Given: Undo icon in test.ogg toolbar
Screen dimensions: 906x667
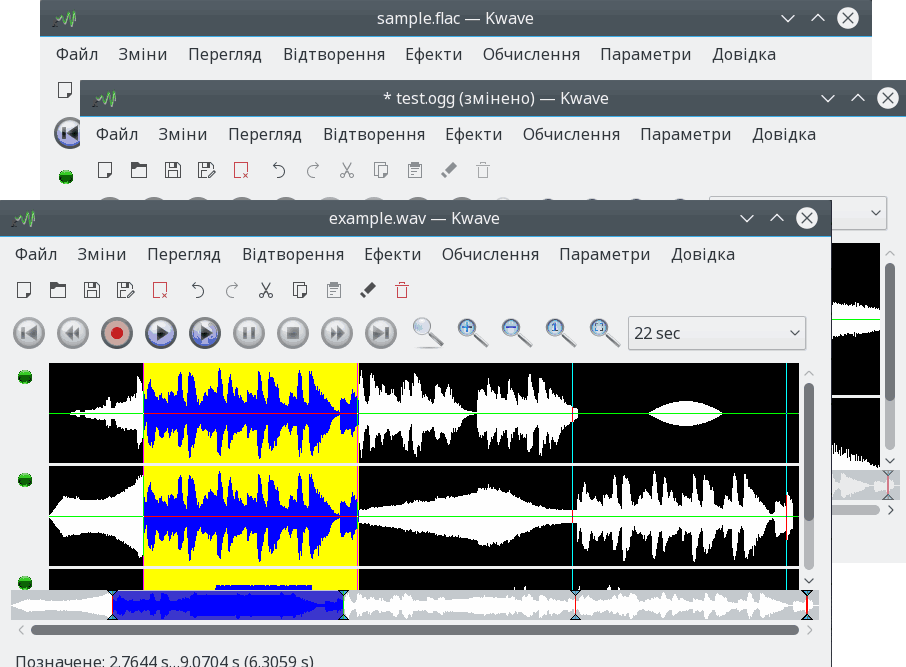Looking at the screenshot, I should (x=279, y=170).
